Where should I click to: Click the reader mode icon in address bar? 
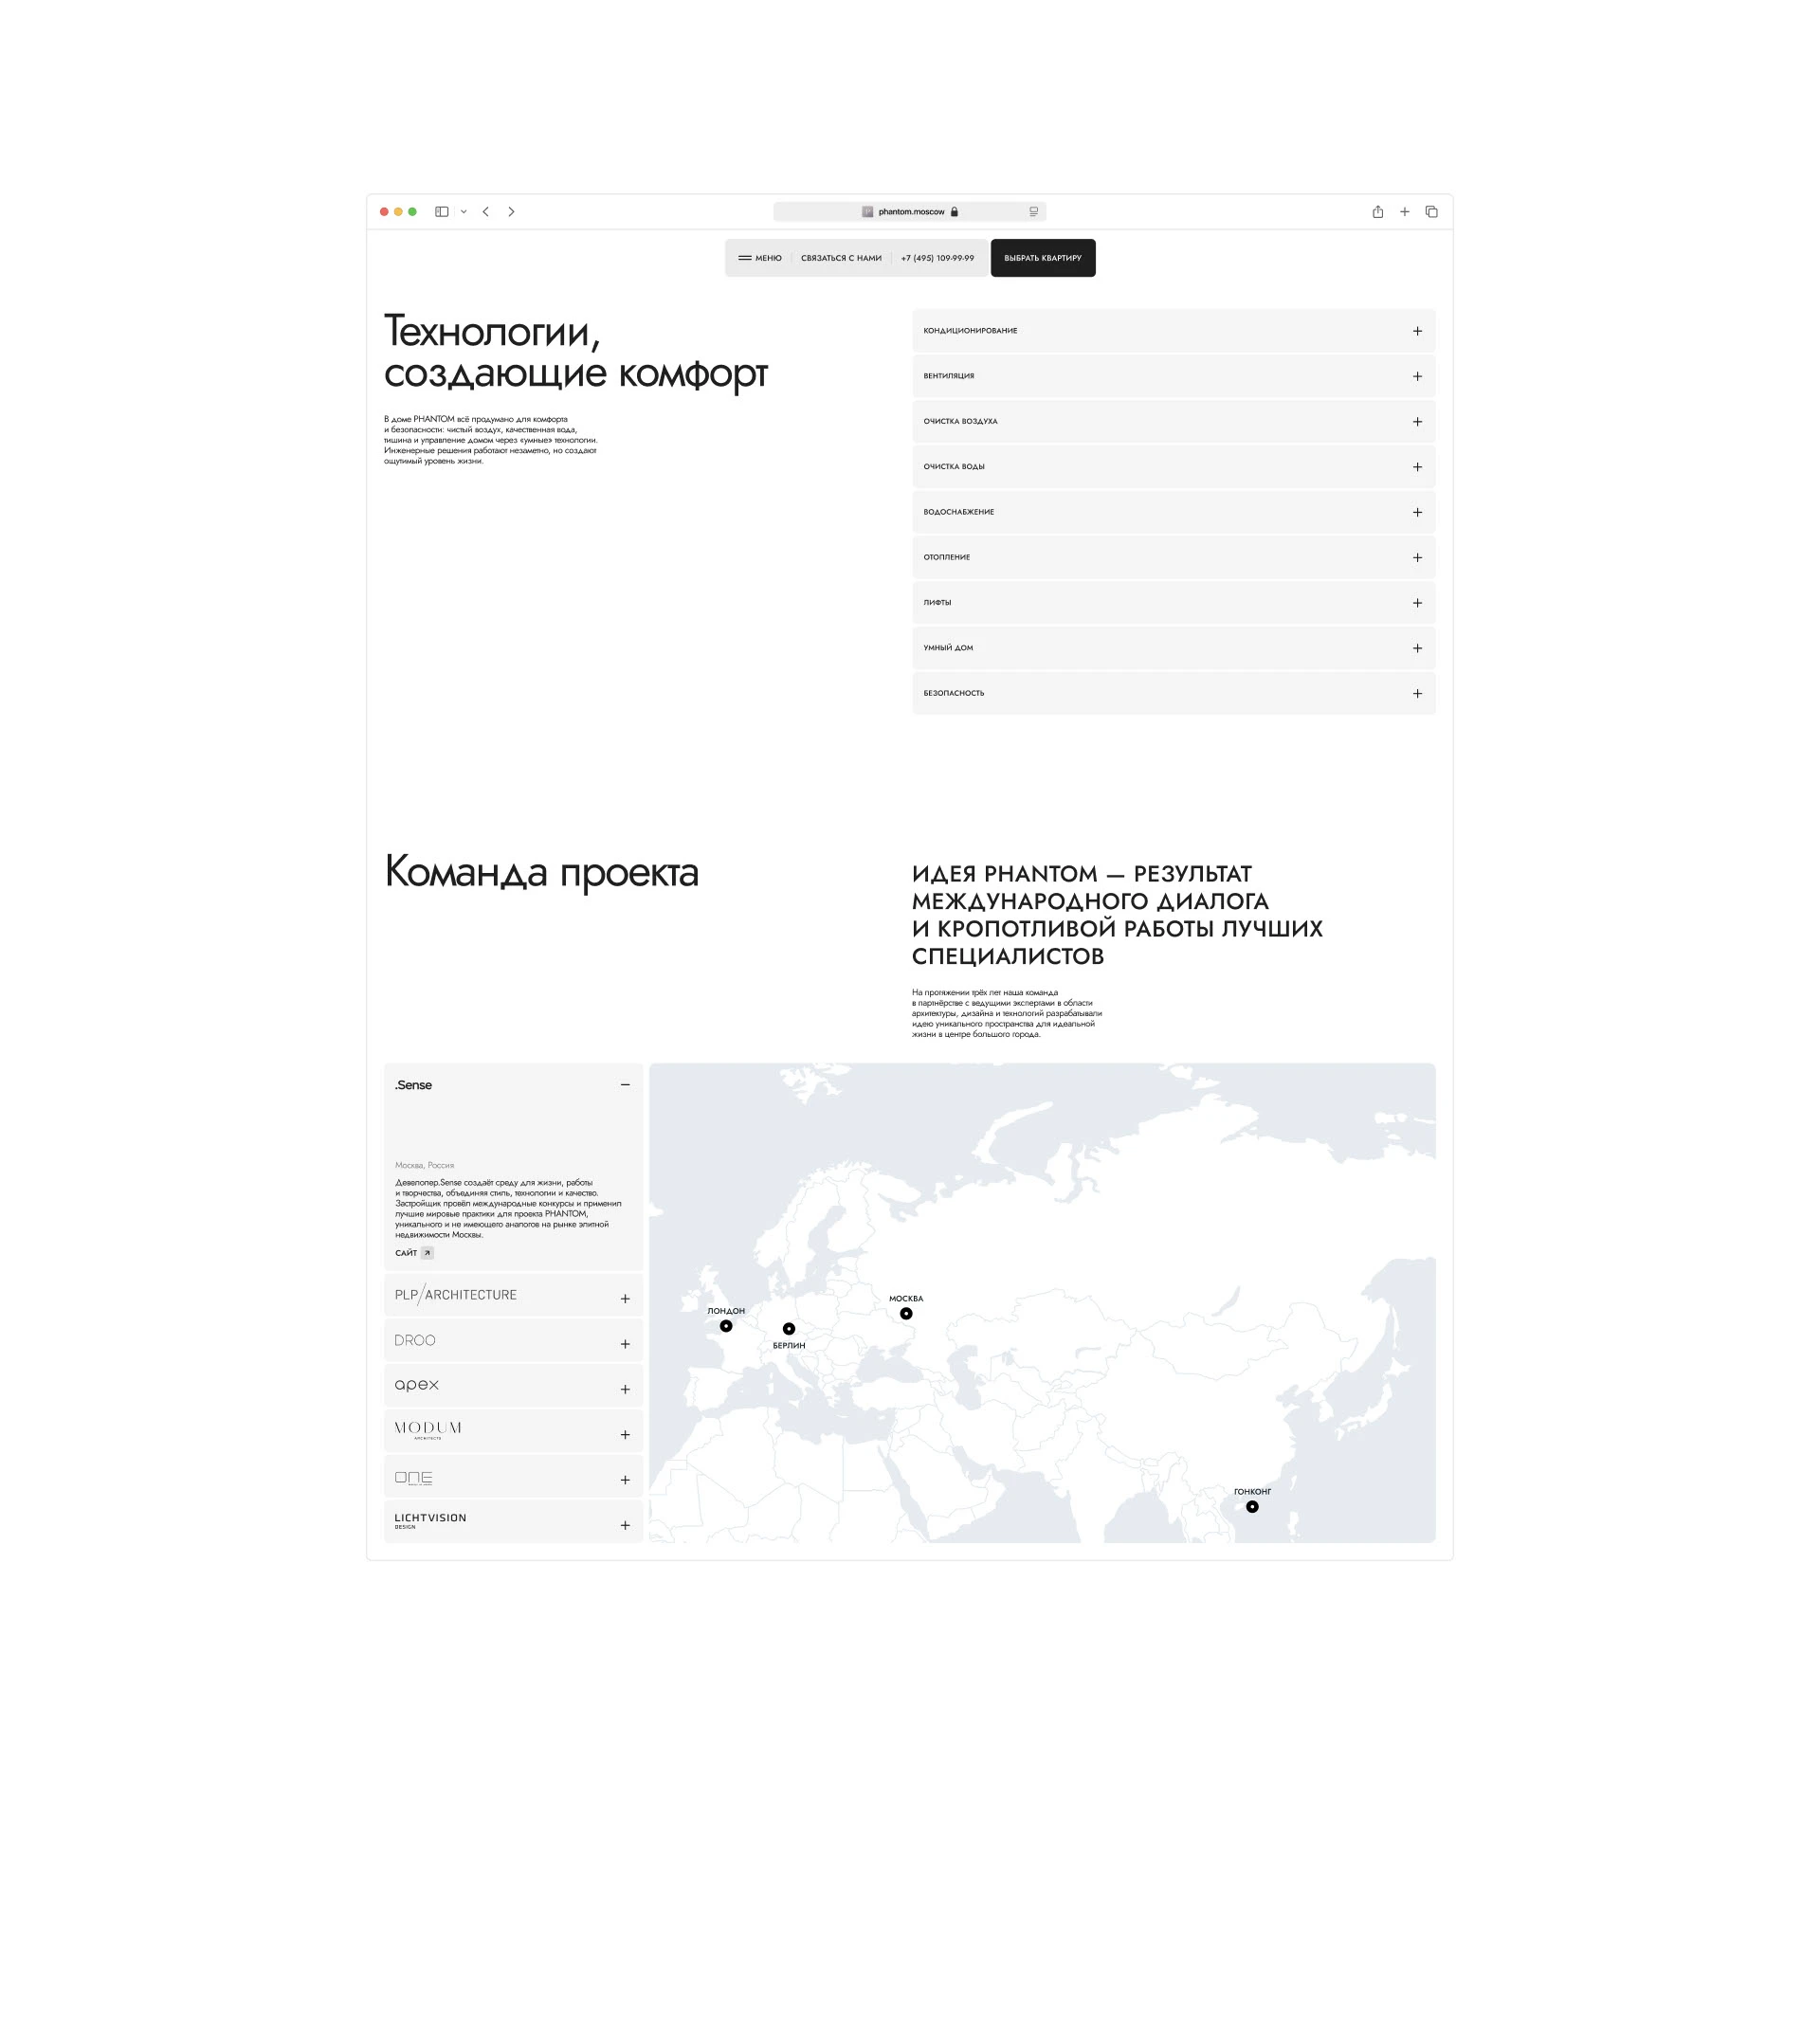(x=1033, y=212)
